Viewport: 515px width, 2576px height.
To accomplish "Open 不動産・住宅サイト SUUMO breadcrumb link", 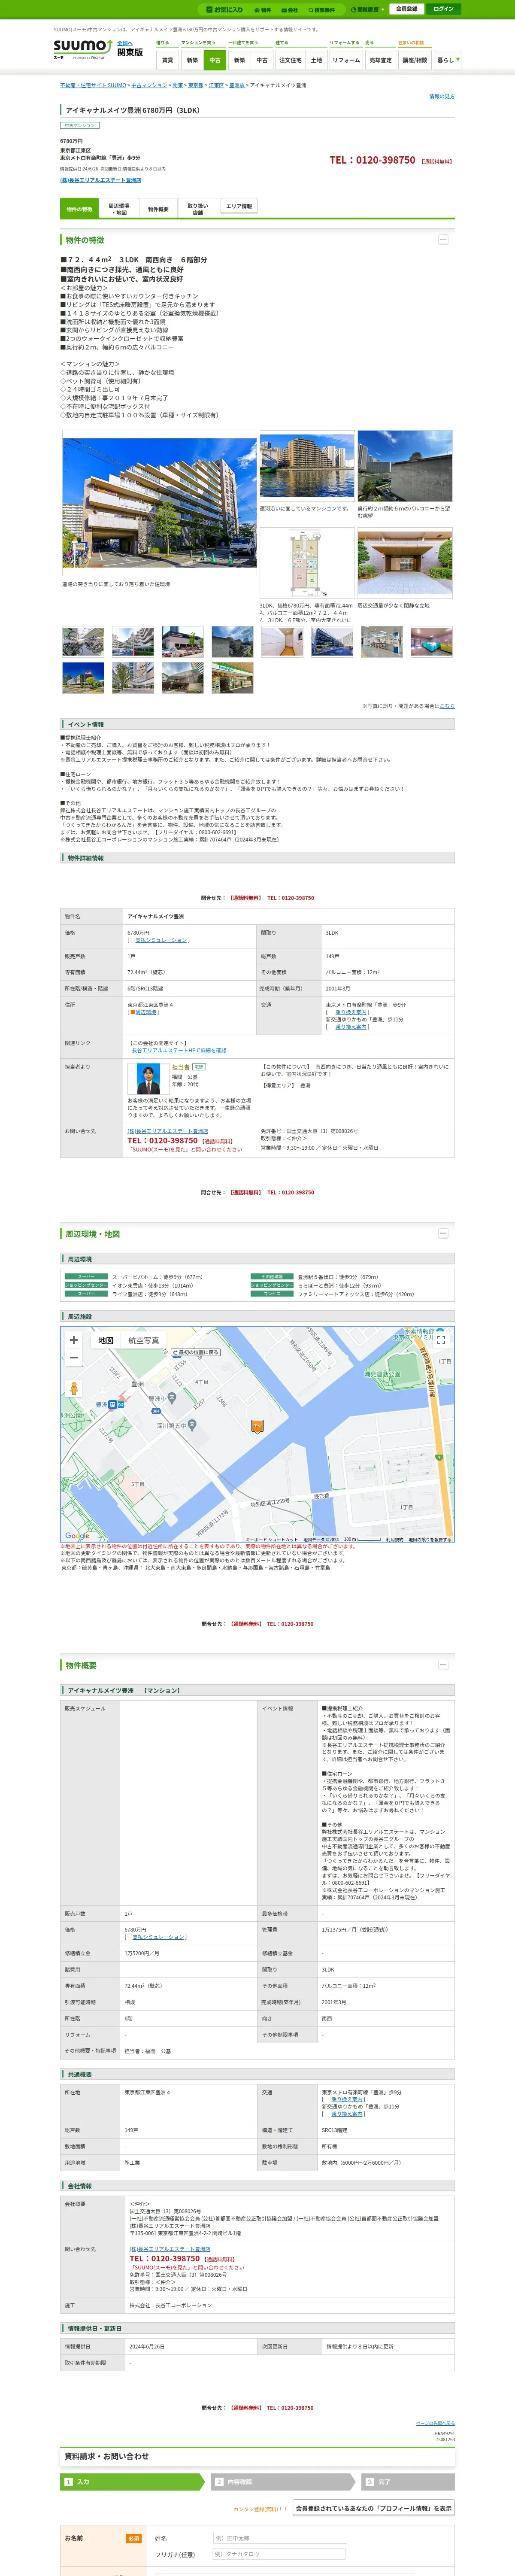I will point(93,85).
